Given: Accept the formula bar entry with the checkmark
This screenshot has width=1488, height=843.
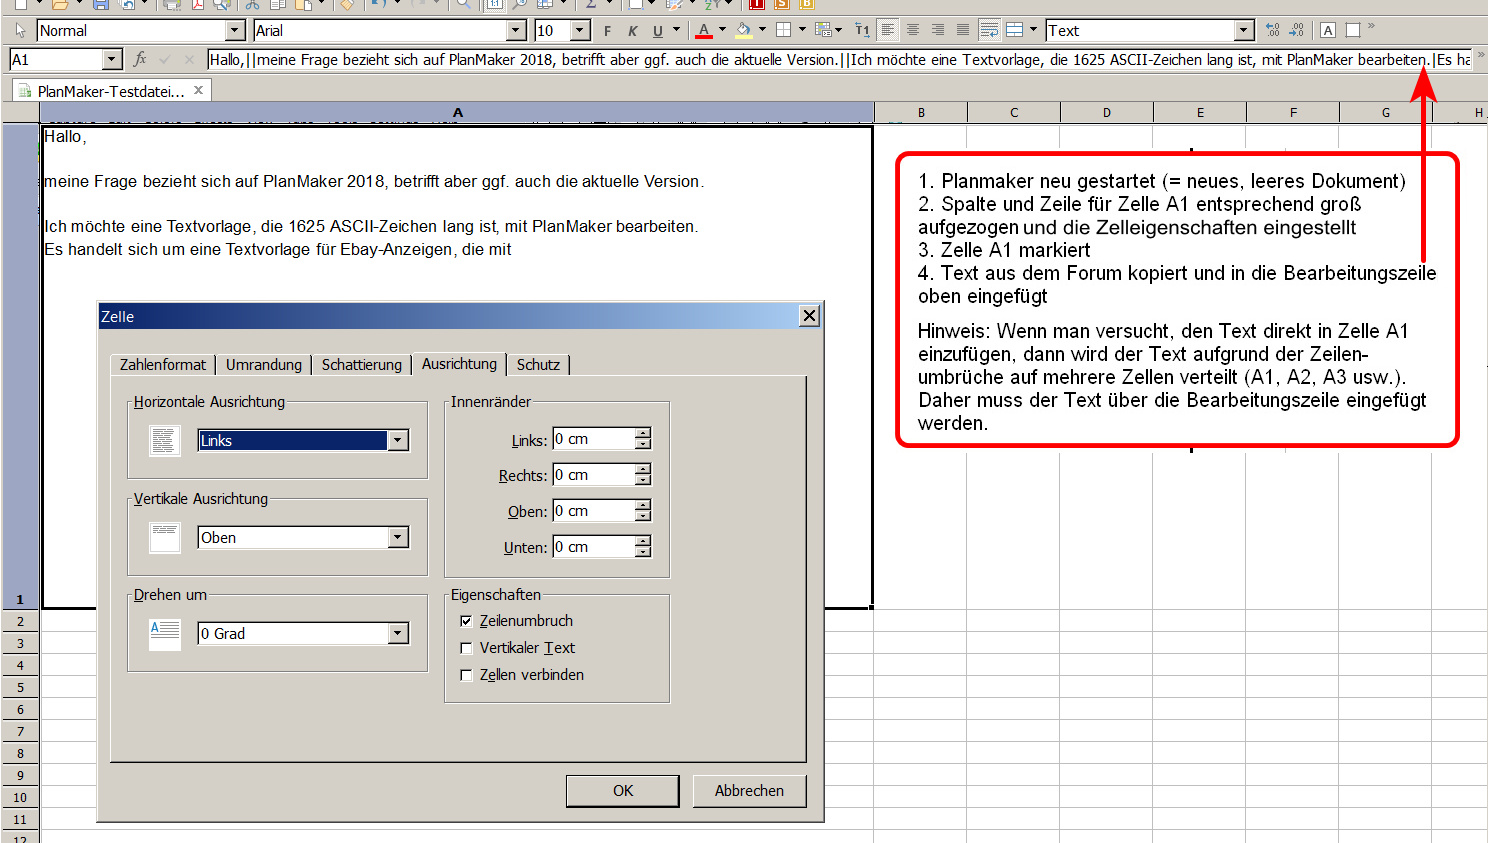Looking at the screenshot, I should point(165,59).
